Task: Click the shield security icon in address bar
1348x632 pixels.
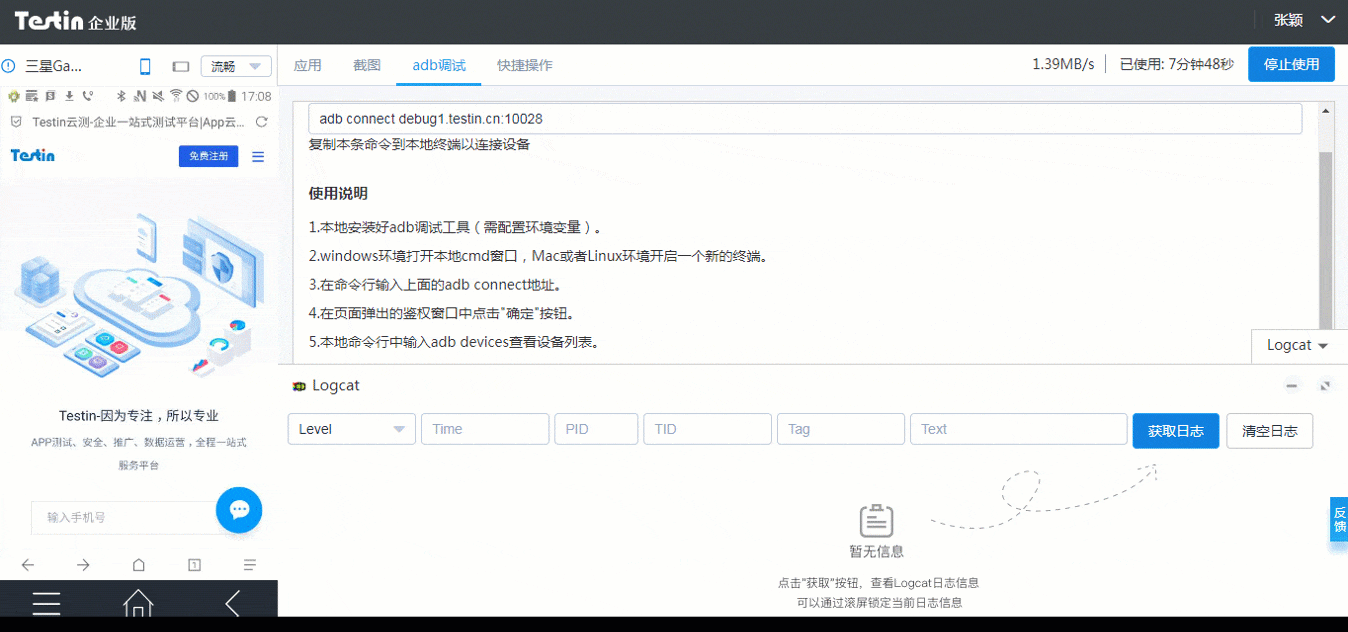Action: click(16, 122)
